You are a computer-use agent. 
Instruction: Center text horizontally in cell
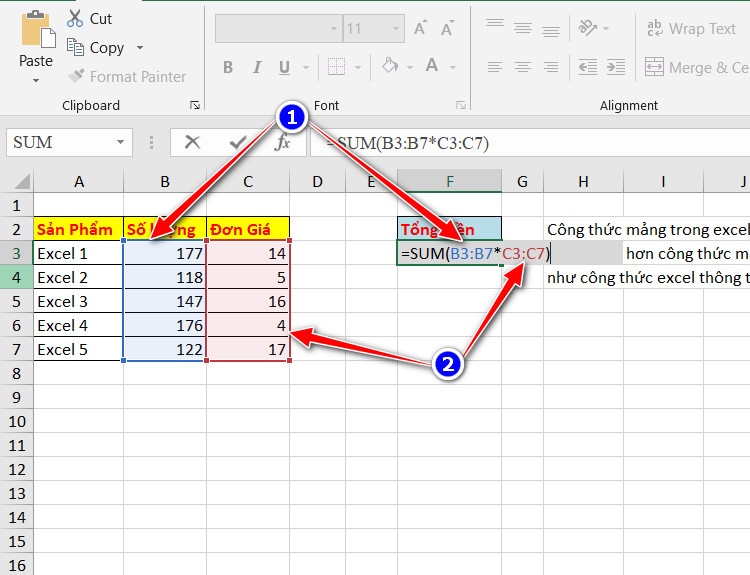click(x=523, y=67)
